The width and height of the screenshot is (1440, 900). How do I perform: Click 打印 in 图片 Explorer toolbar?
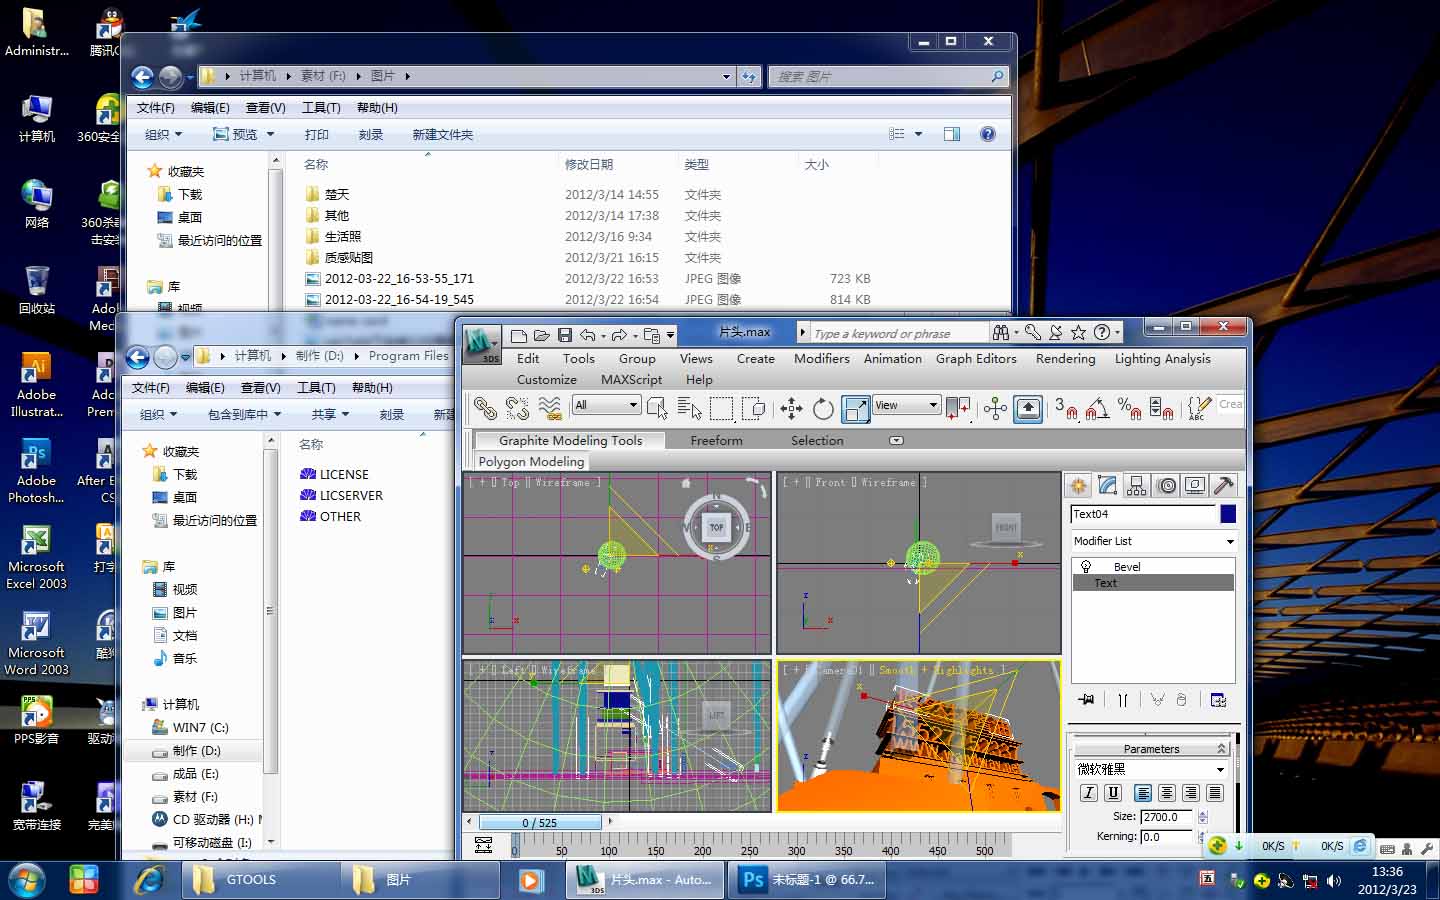pos(317,134)
